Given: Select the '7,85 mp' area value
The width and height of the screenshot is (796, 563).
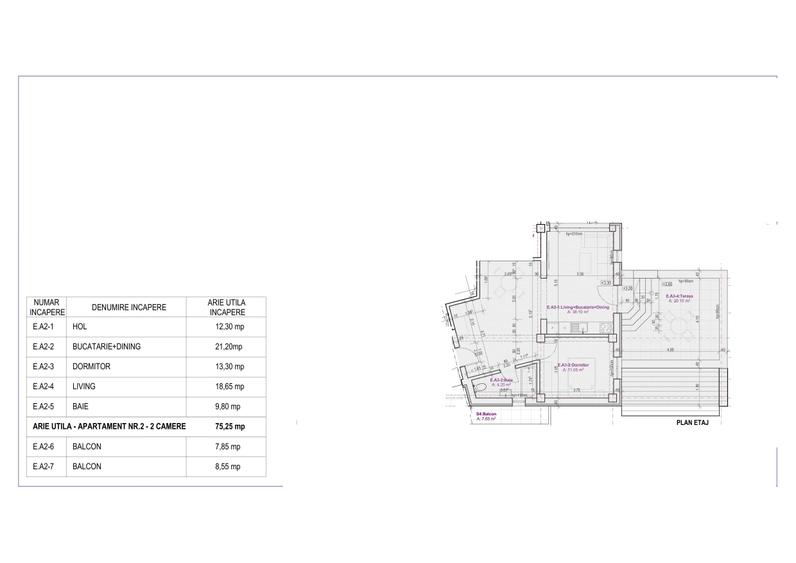Looking at the screenshot, I should (x=228, y=447).
